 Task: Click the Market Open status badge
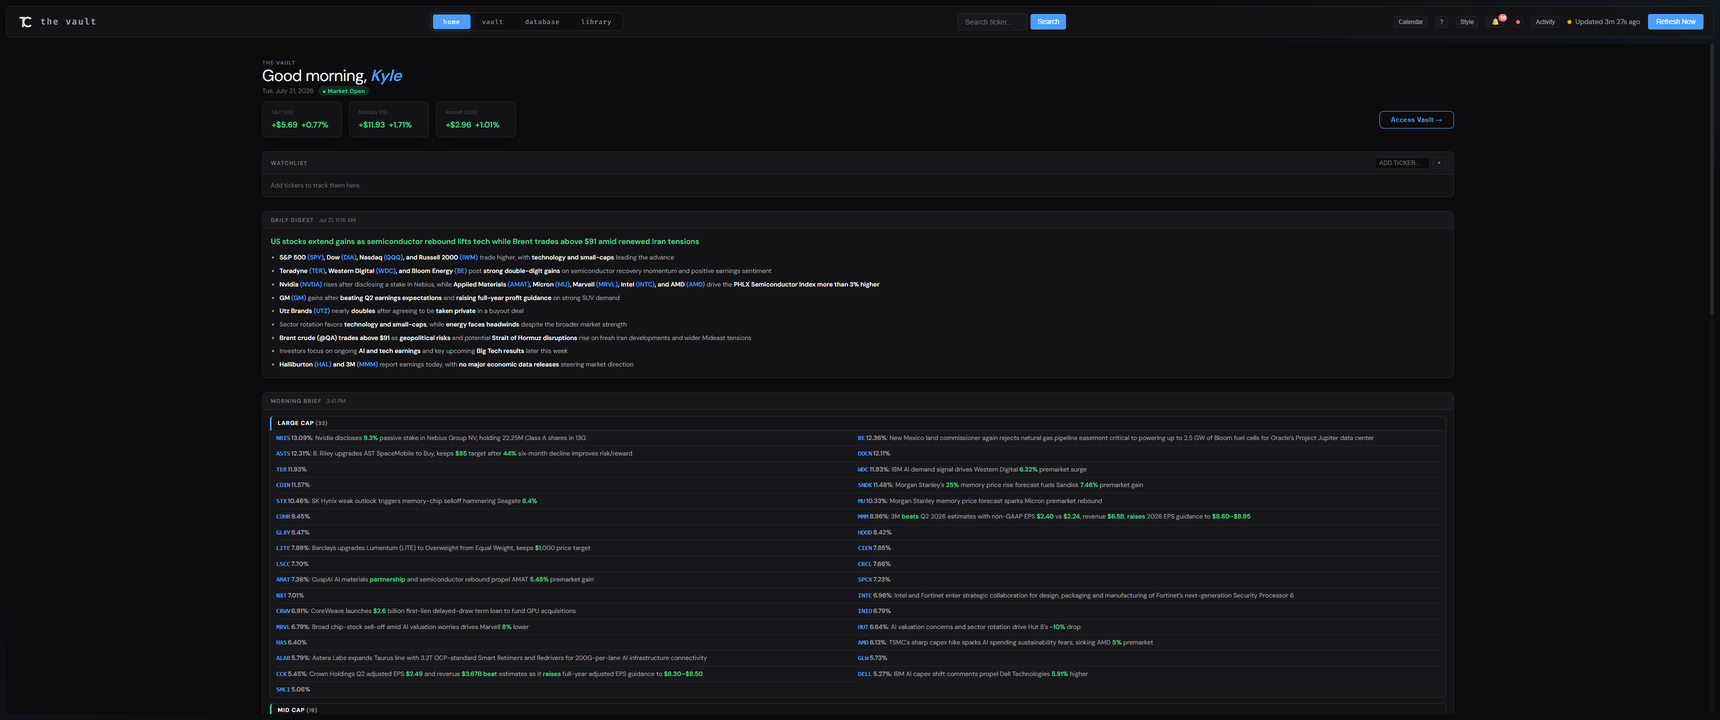(x=343, y=91)
